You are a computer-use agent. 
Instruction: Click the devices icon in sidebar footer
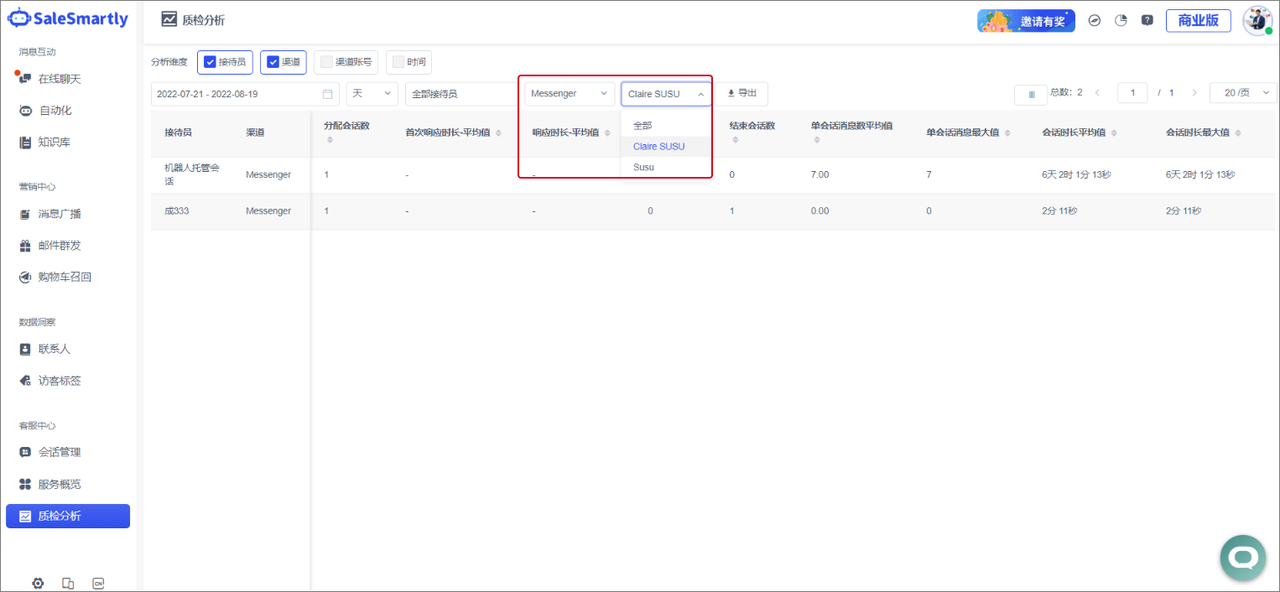pyautogui.click(x=68, y=583)
